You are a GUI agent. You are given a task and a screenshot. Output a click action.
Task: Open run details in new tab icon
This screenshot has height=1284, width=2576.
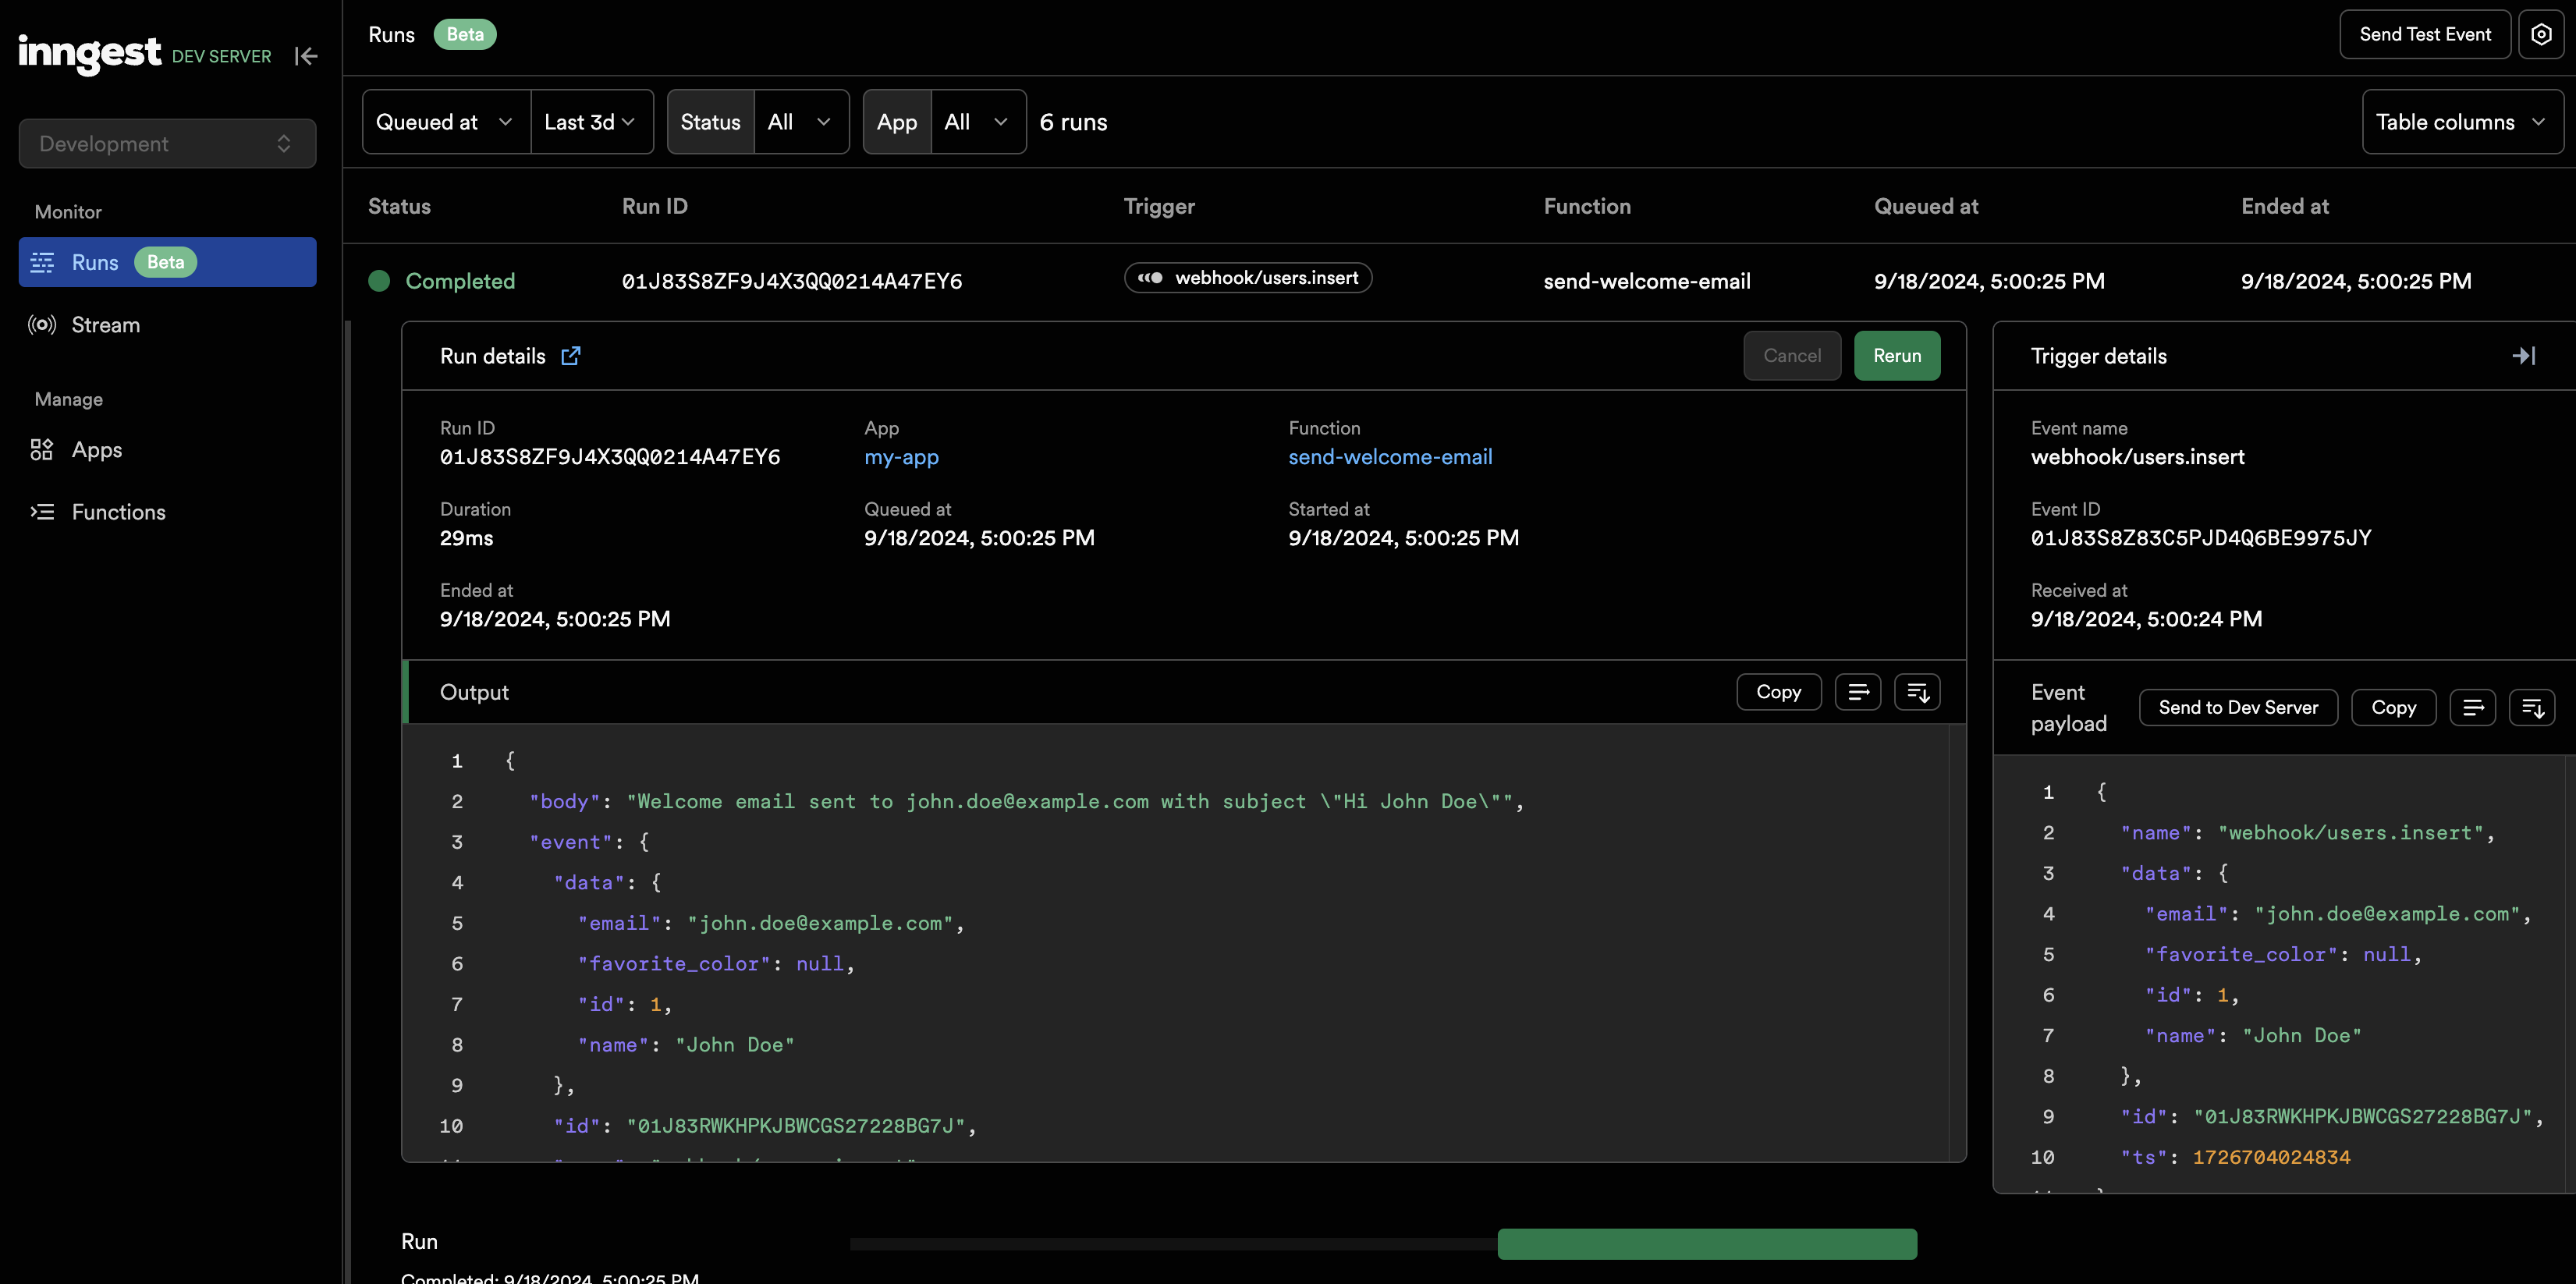570,356
